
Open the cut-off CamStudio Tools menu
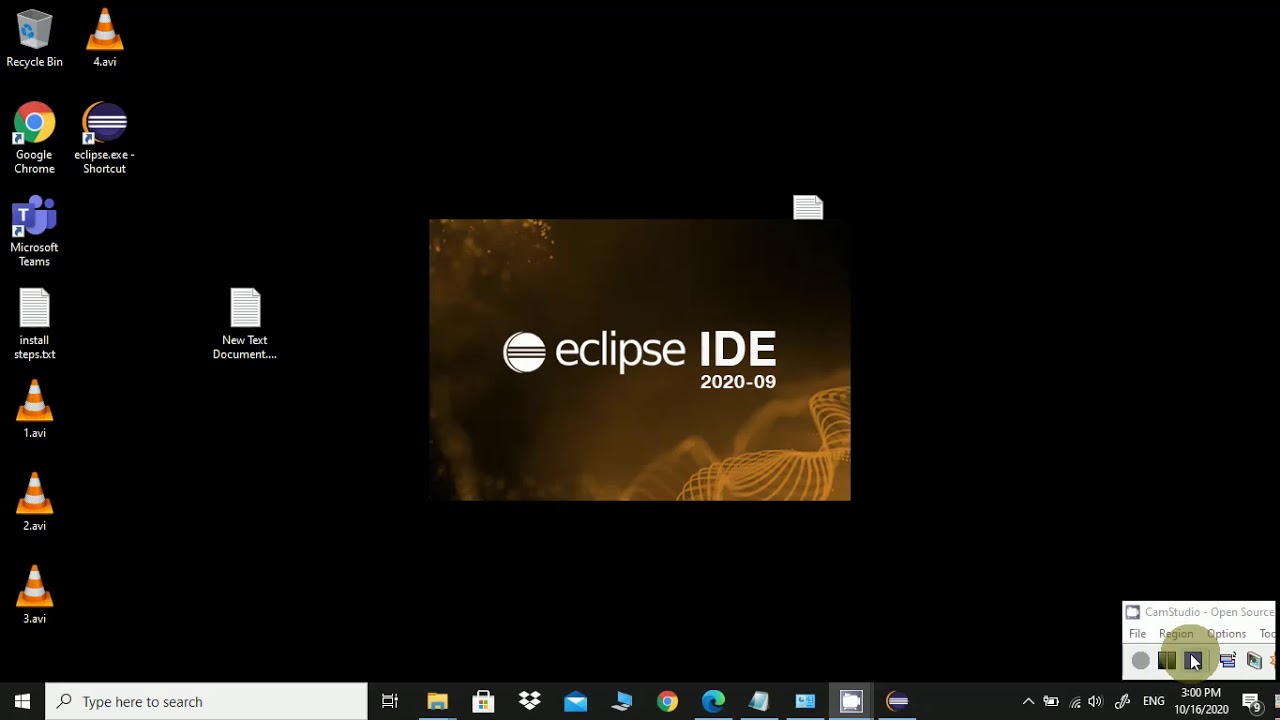click(x=1267, y=634)
